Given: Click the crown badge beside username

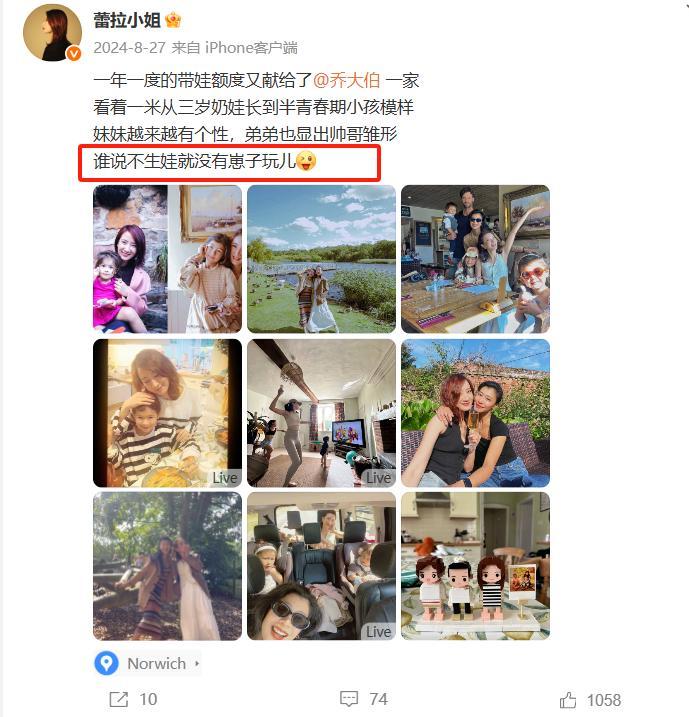Looking at the screenshot, I should pyautogui.click(x=173, y=20).
